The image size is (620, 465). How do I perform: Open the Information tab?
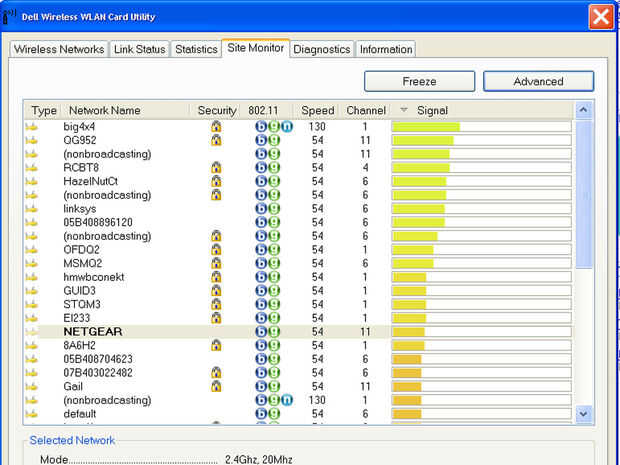pyautogui.click(x=386, y=49)
